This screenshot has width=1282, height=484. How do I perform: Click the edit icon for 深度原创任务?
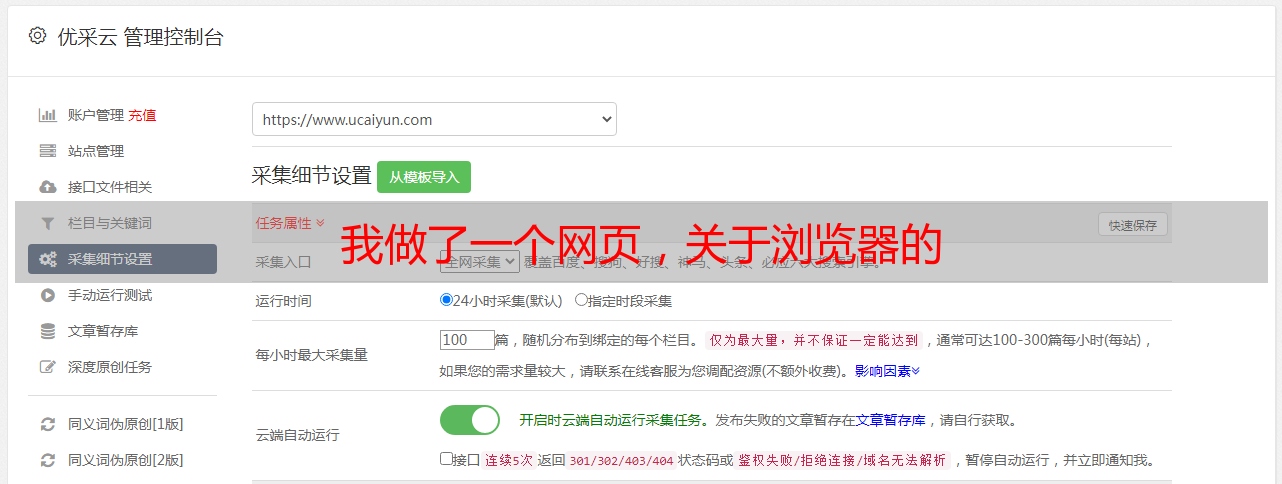pos(47,367)
